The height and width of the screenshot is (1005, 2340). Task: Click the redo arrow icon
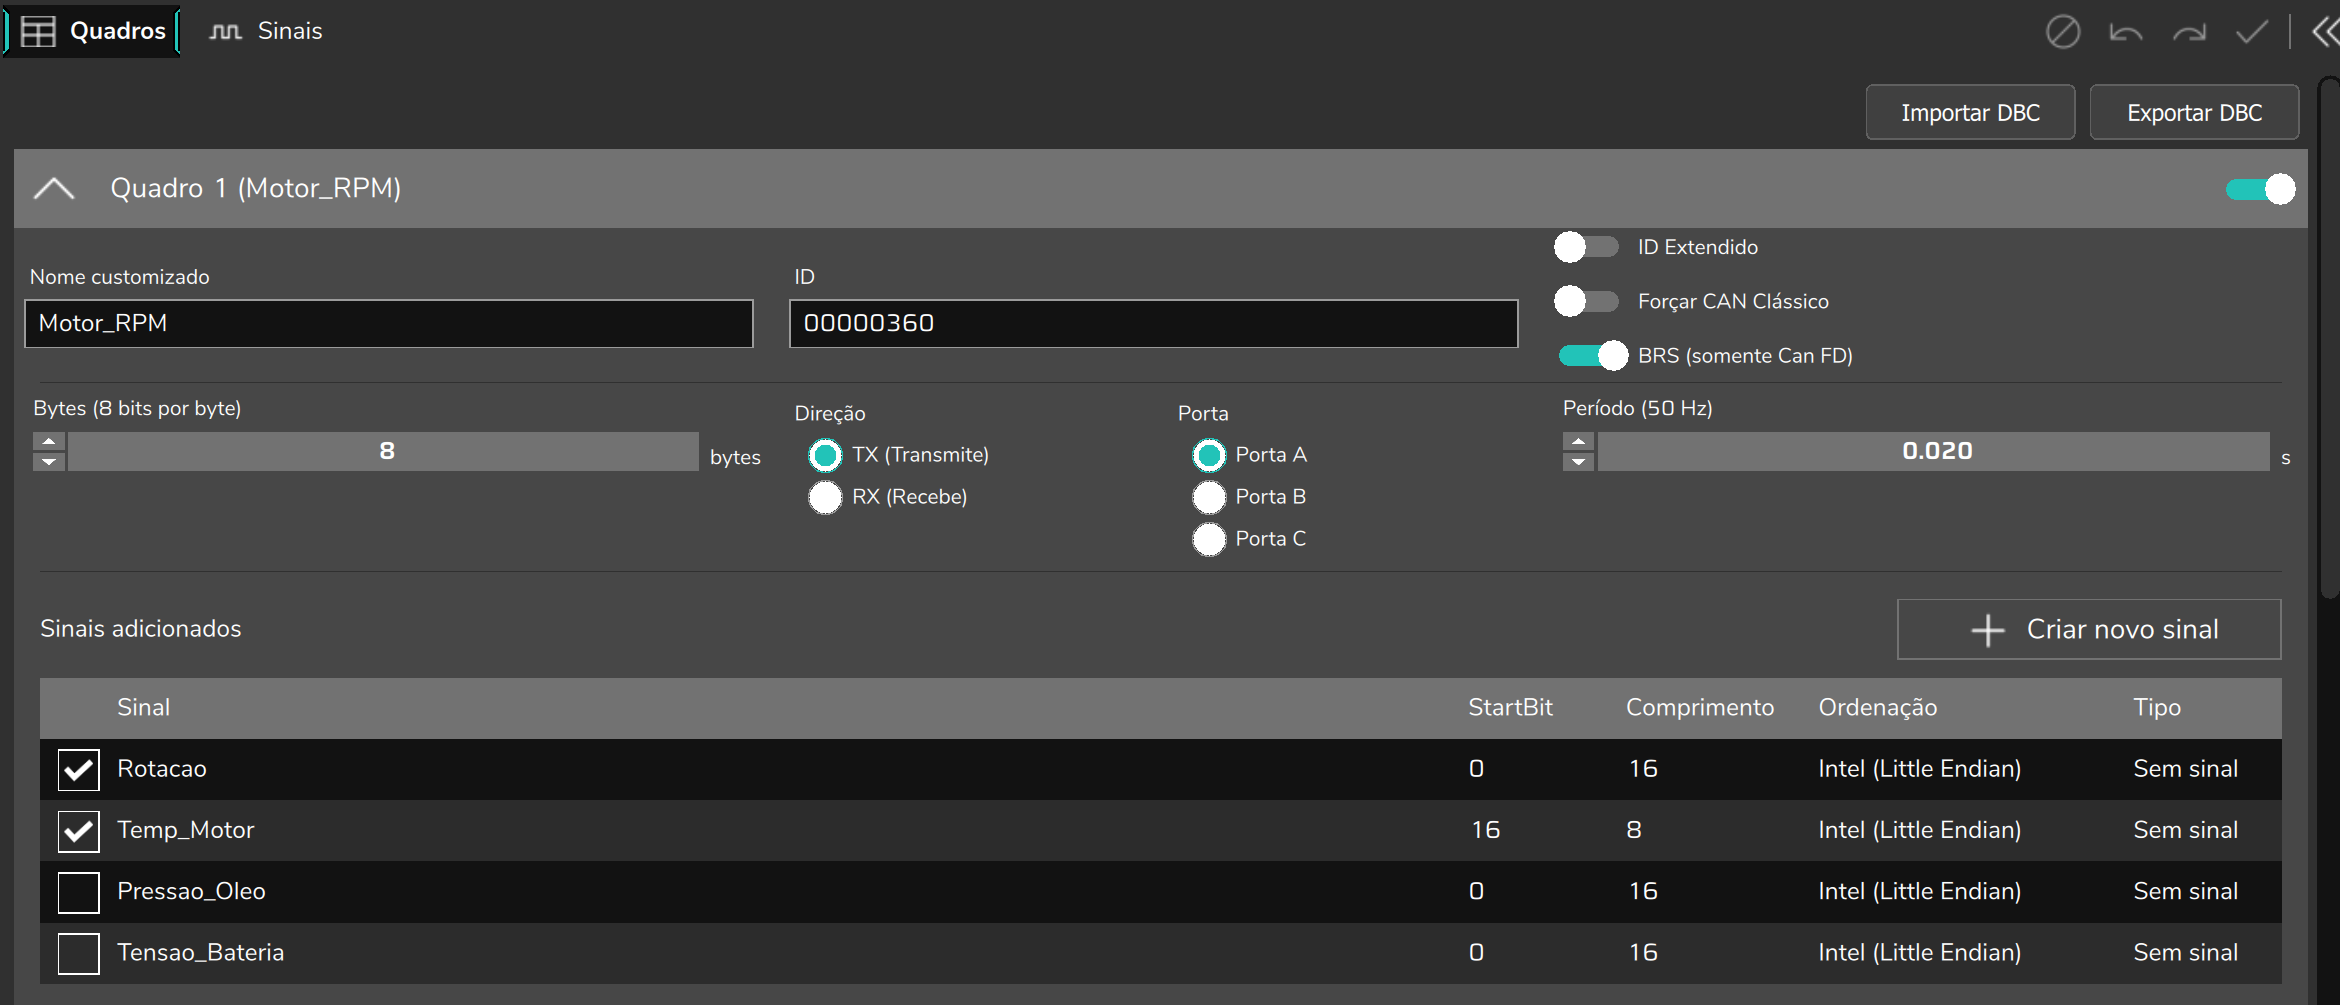coord(2189,32)
